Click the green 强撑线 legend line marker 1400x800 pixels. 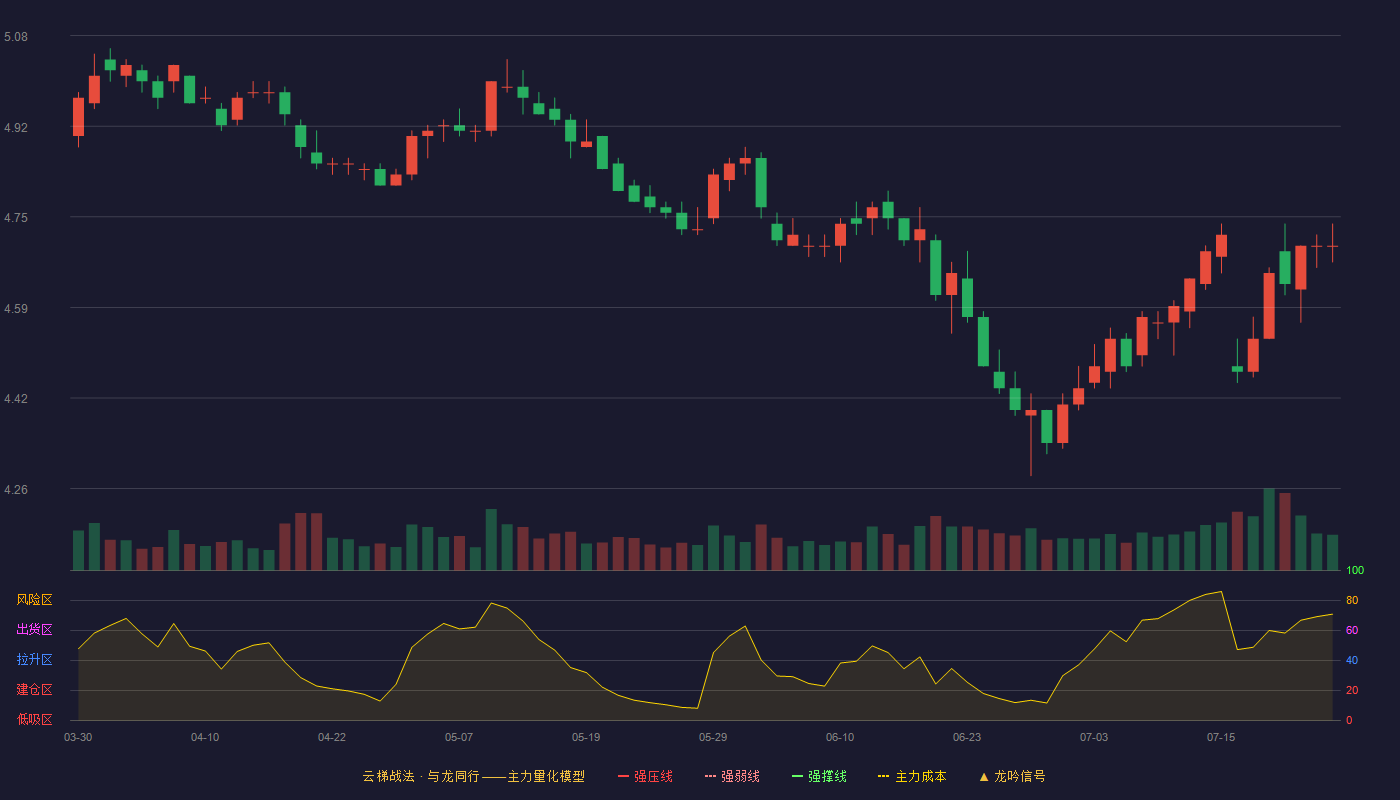pyautogui.click(x=797, y=776)
